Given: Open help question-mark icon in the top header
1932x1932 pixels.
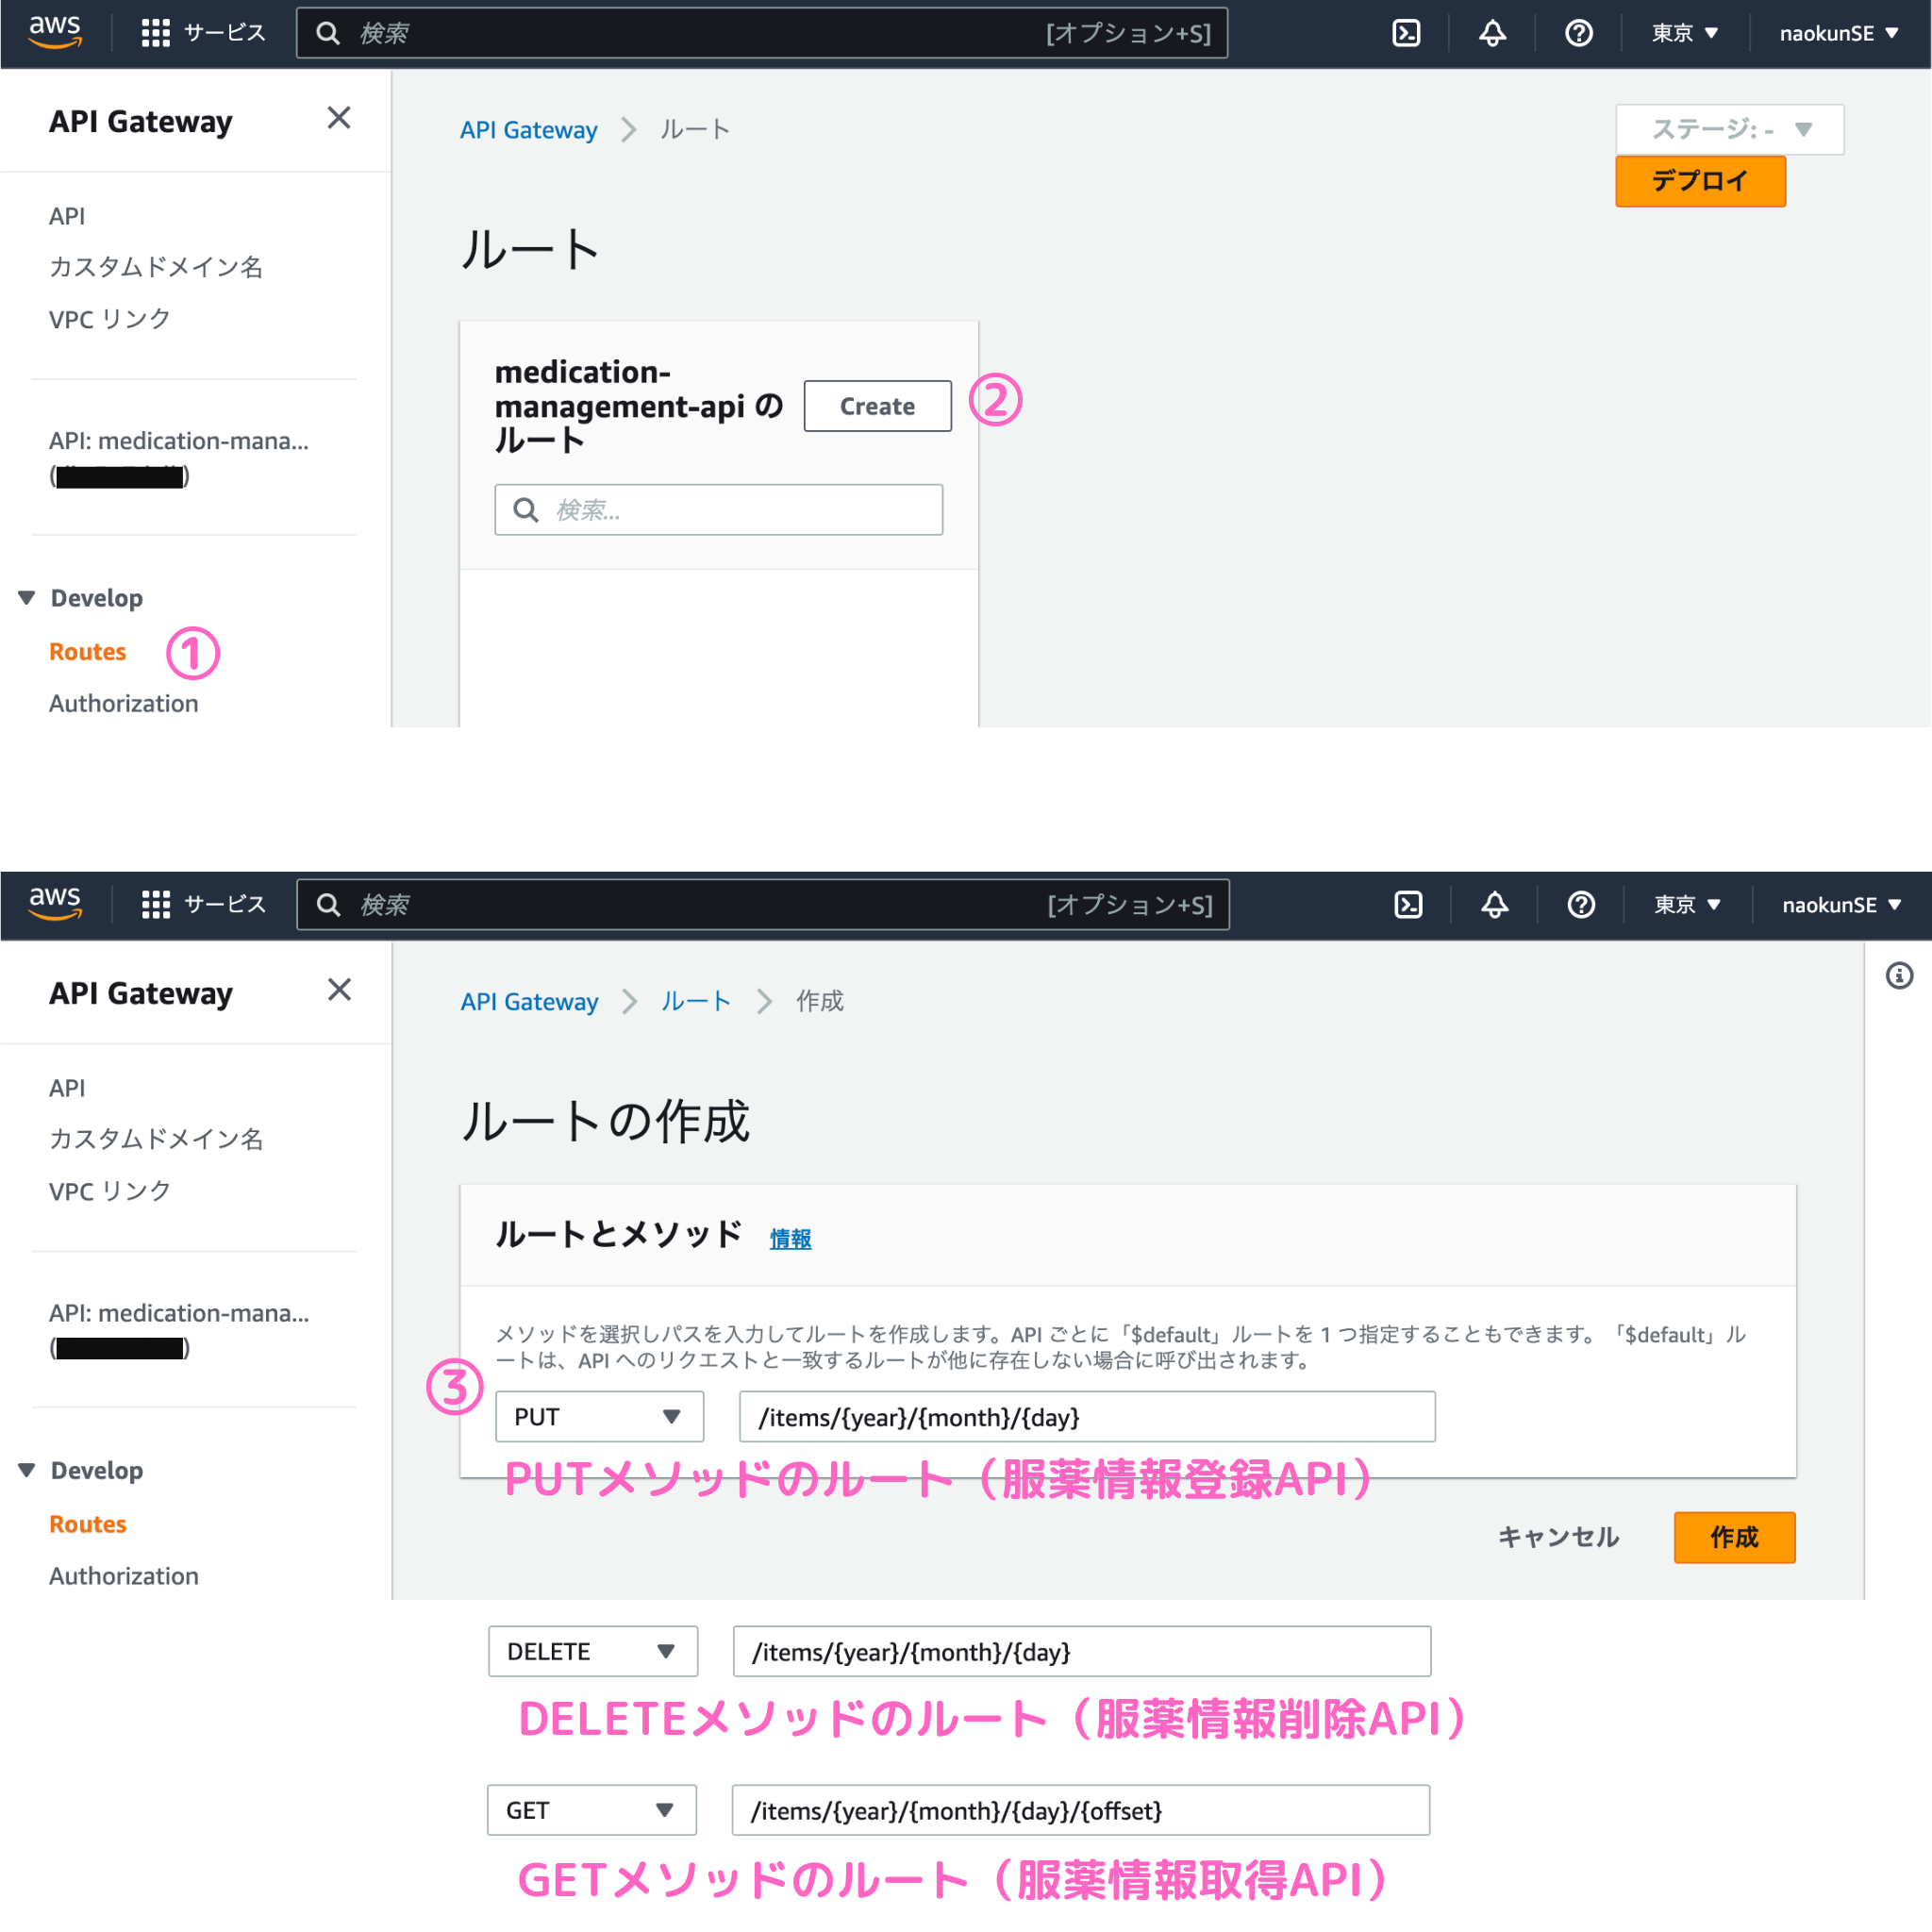Looking at the screenshot, I should pos(1578,33).
